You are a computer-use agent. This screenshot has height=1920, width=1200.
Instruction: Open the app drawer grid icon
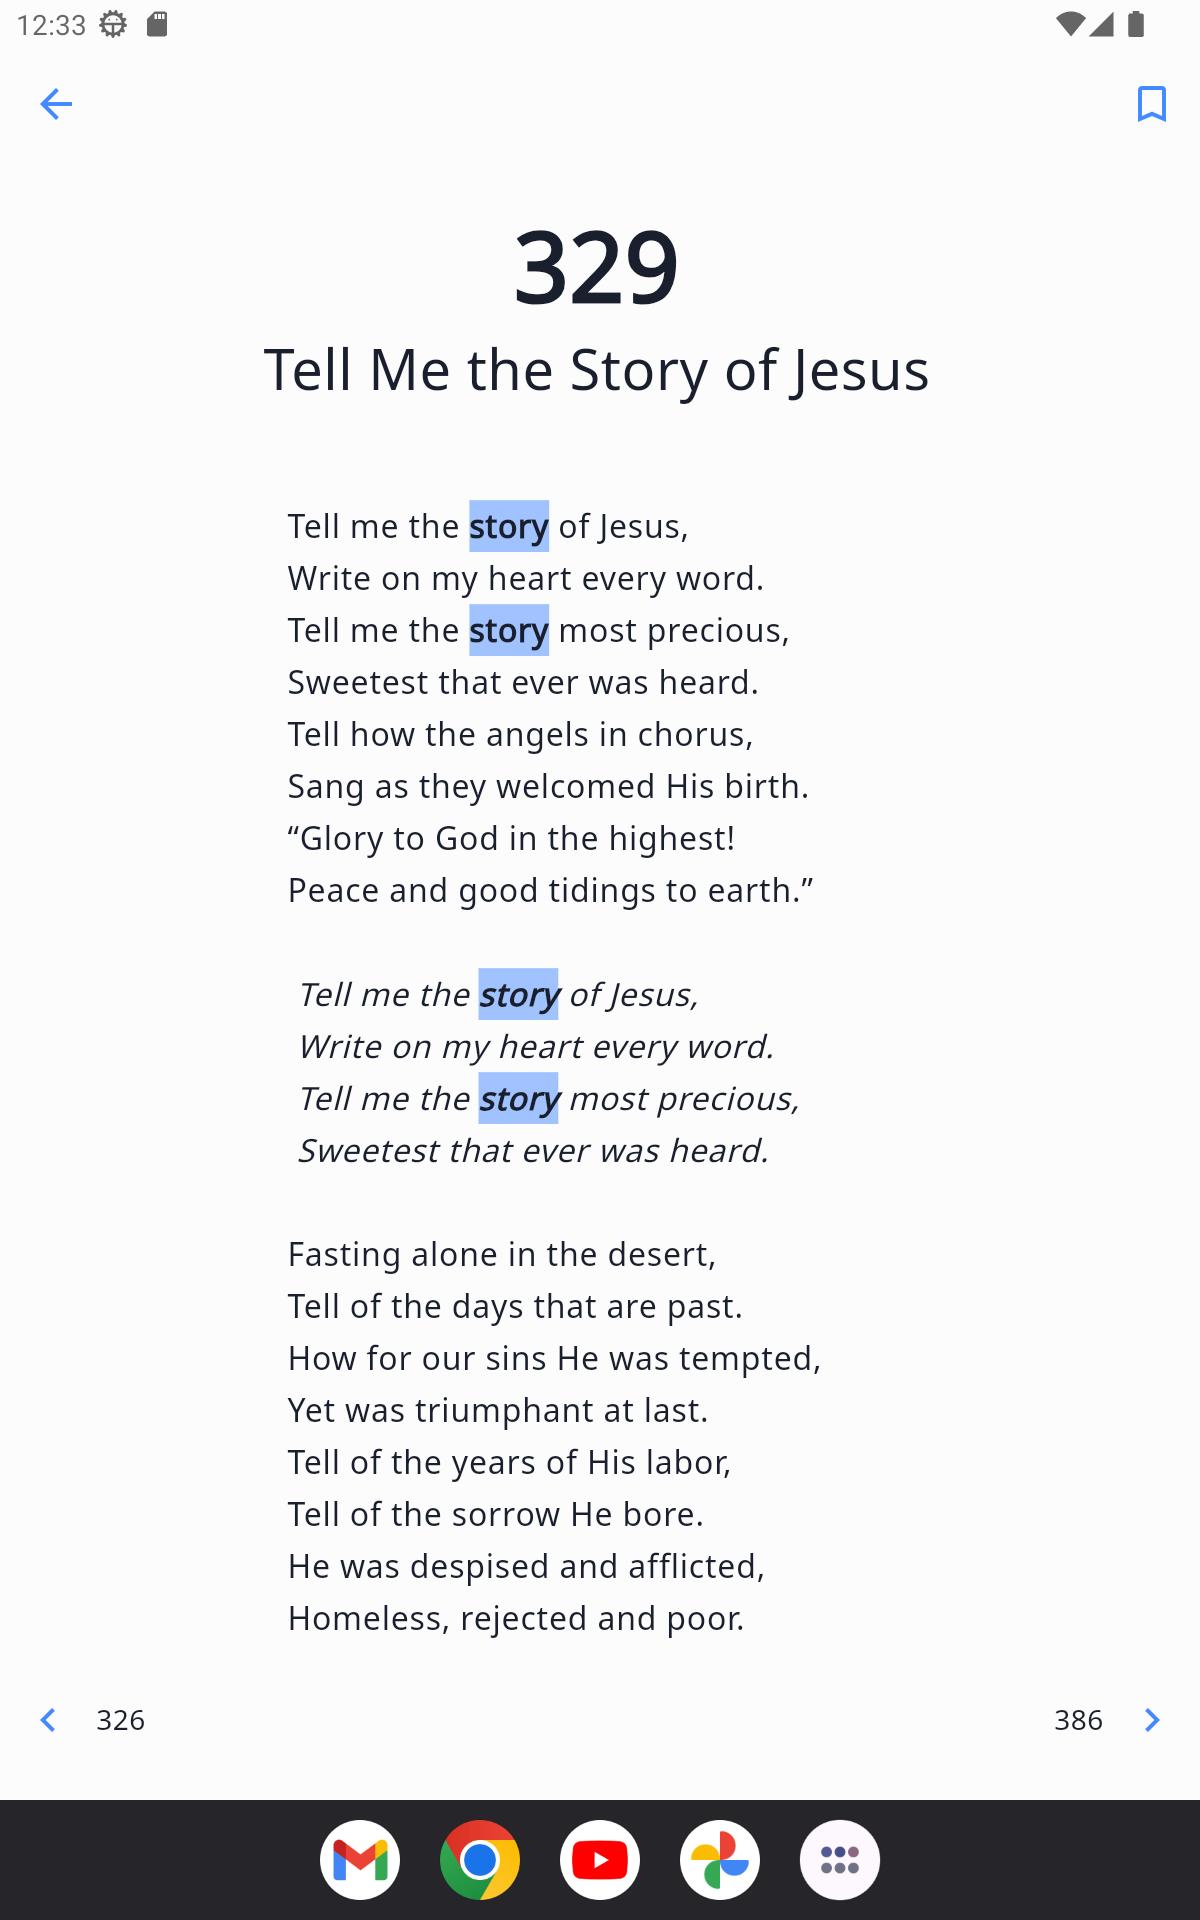tap(840, 1860)
